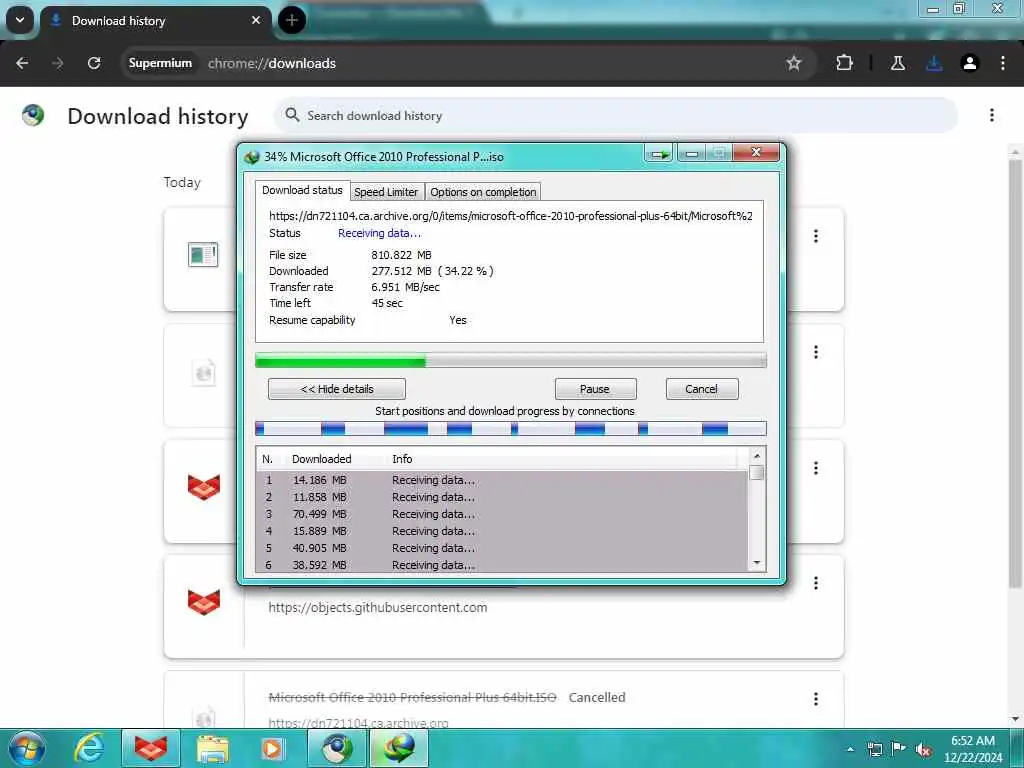This screenshot has height=768, width=1024.
Task: Click connections list scroll down arrow
Action: tap(757, 562)
